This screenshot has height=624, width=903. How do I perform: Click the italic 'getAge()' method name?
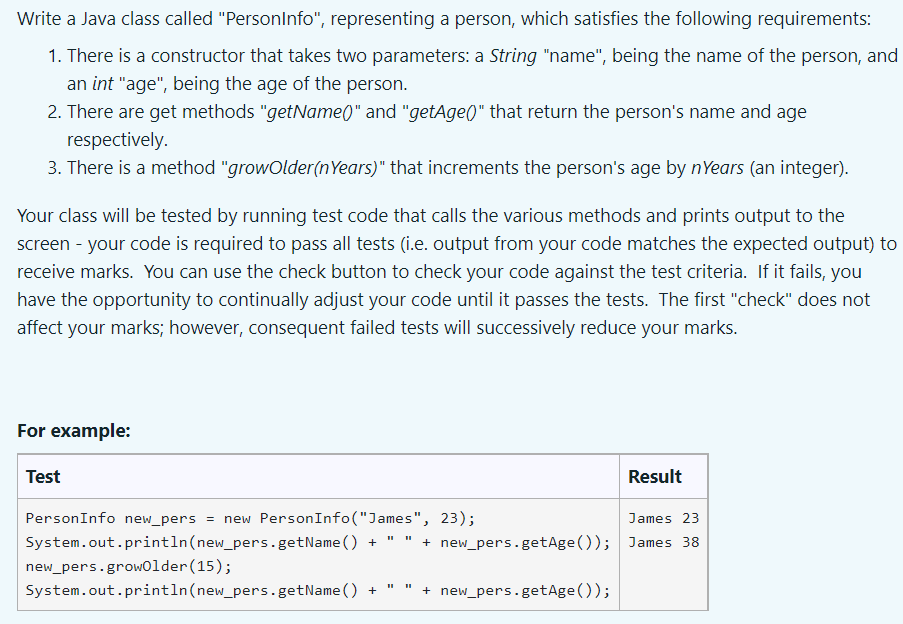443,112
